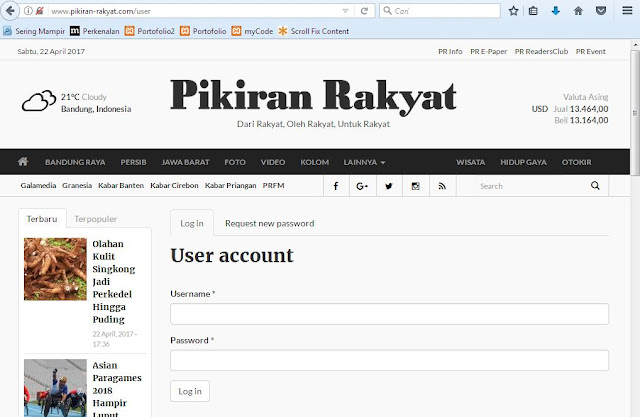Open the Granesia link

pyautogui.click(x=77, y=185)
